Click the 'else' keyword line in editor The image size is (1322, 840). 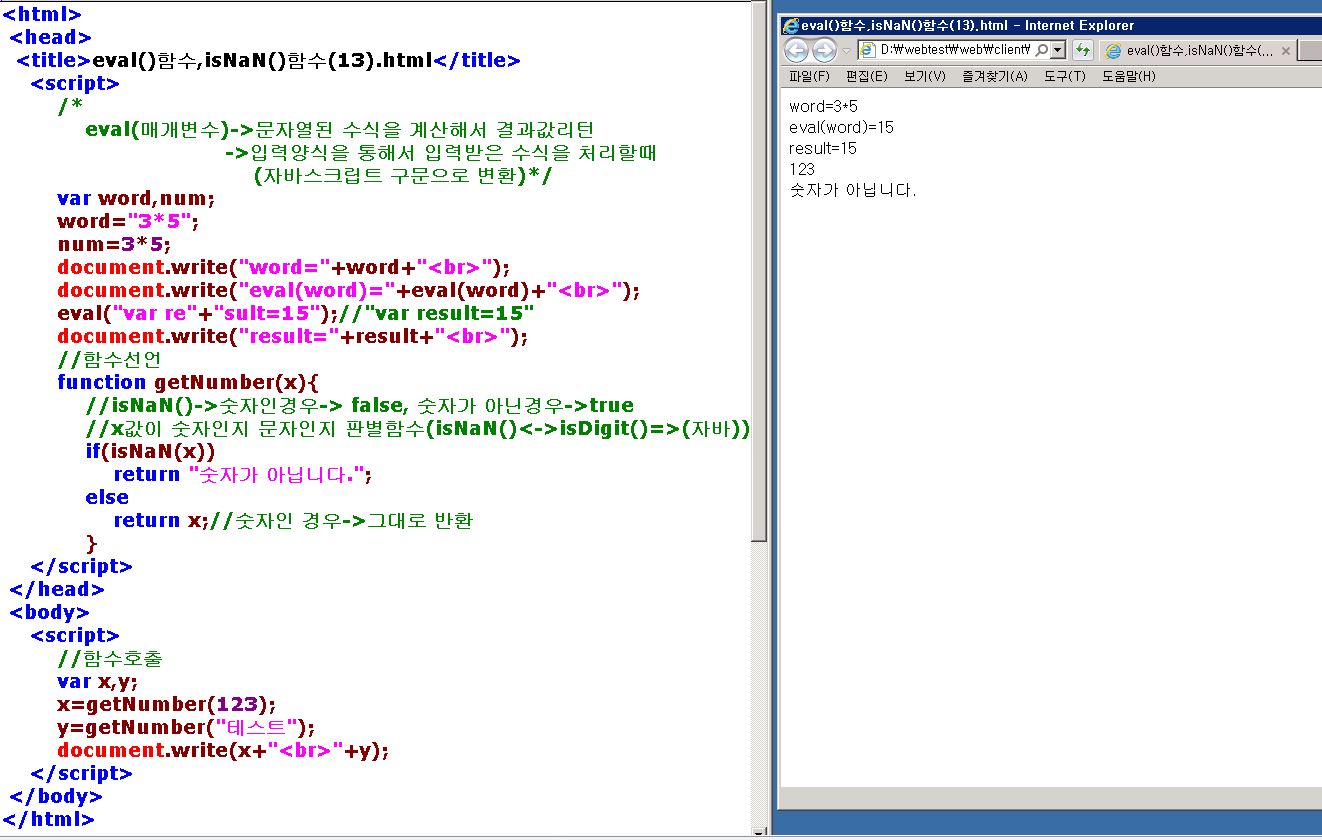pyautogui.click(x=107, y=497)
